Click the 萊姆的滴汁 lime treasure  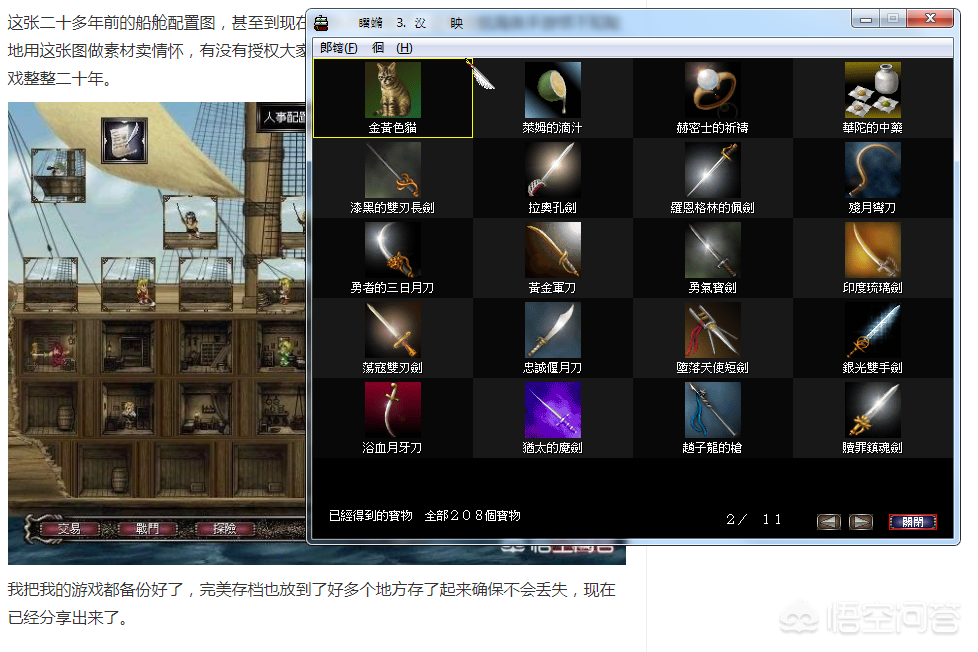pyautogui.click(x=552, y=91)
